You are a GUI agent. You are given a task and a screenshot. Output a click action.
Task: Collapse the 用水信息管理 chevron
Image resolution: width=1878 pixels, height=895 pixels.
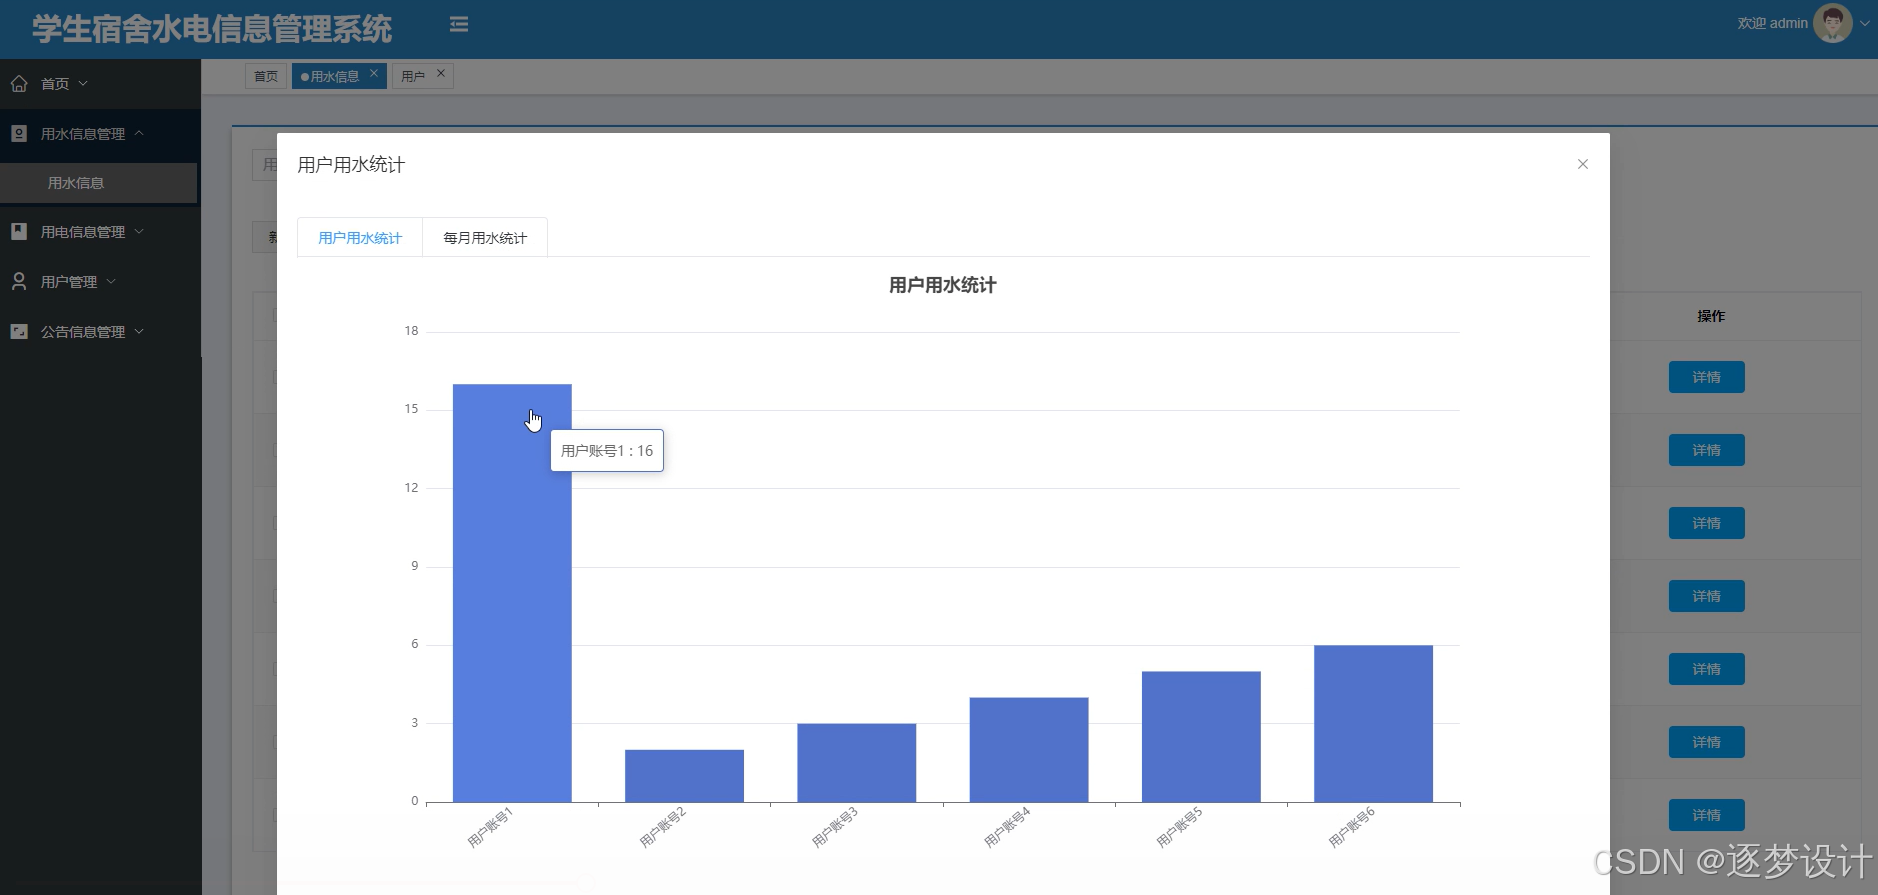point(139,133)
